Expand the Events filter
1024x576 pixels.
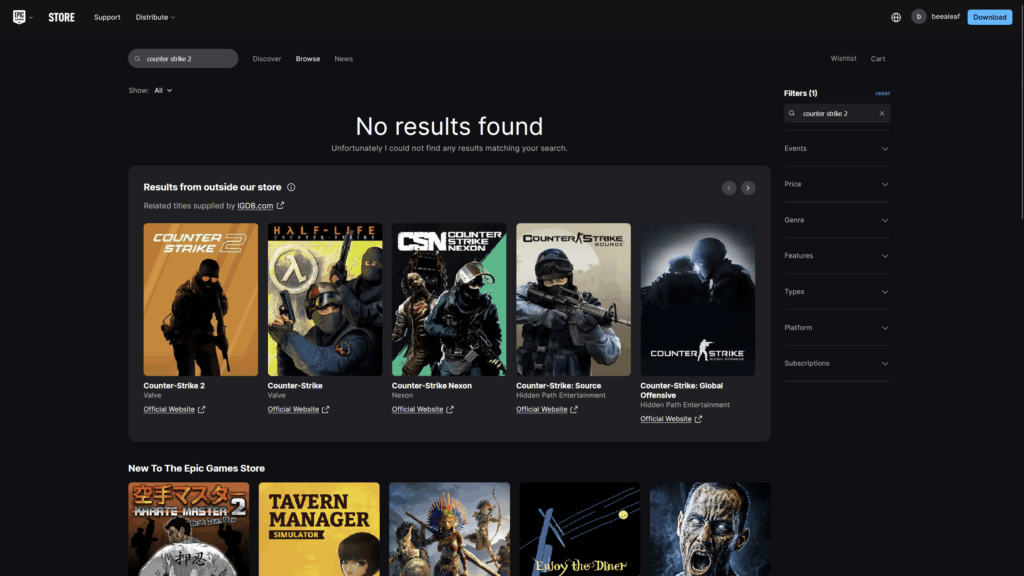837,149
